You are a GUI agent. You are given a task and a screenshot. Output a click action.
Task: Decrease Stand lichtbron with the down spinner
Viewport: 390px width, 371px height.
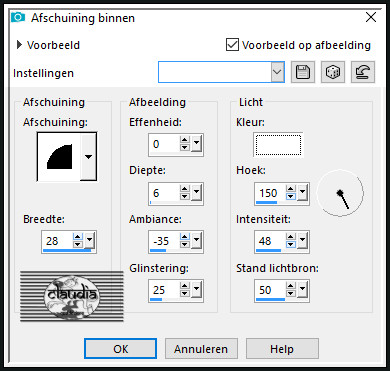(x=291, y=293)
